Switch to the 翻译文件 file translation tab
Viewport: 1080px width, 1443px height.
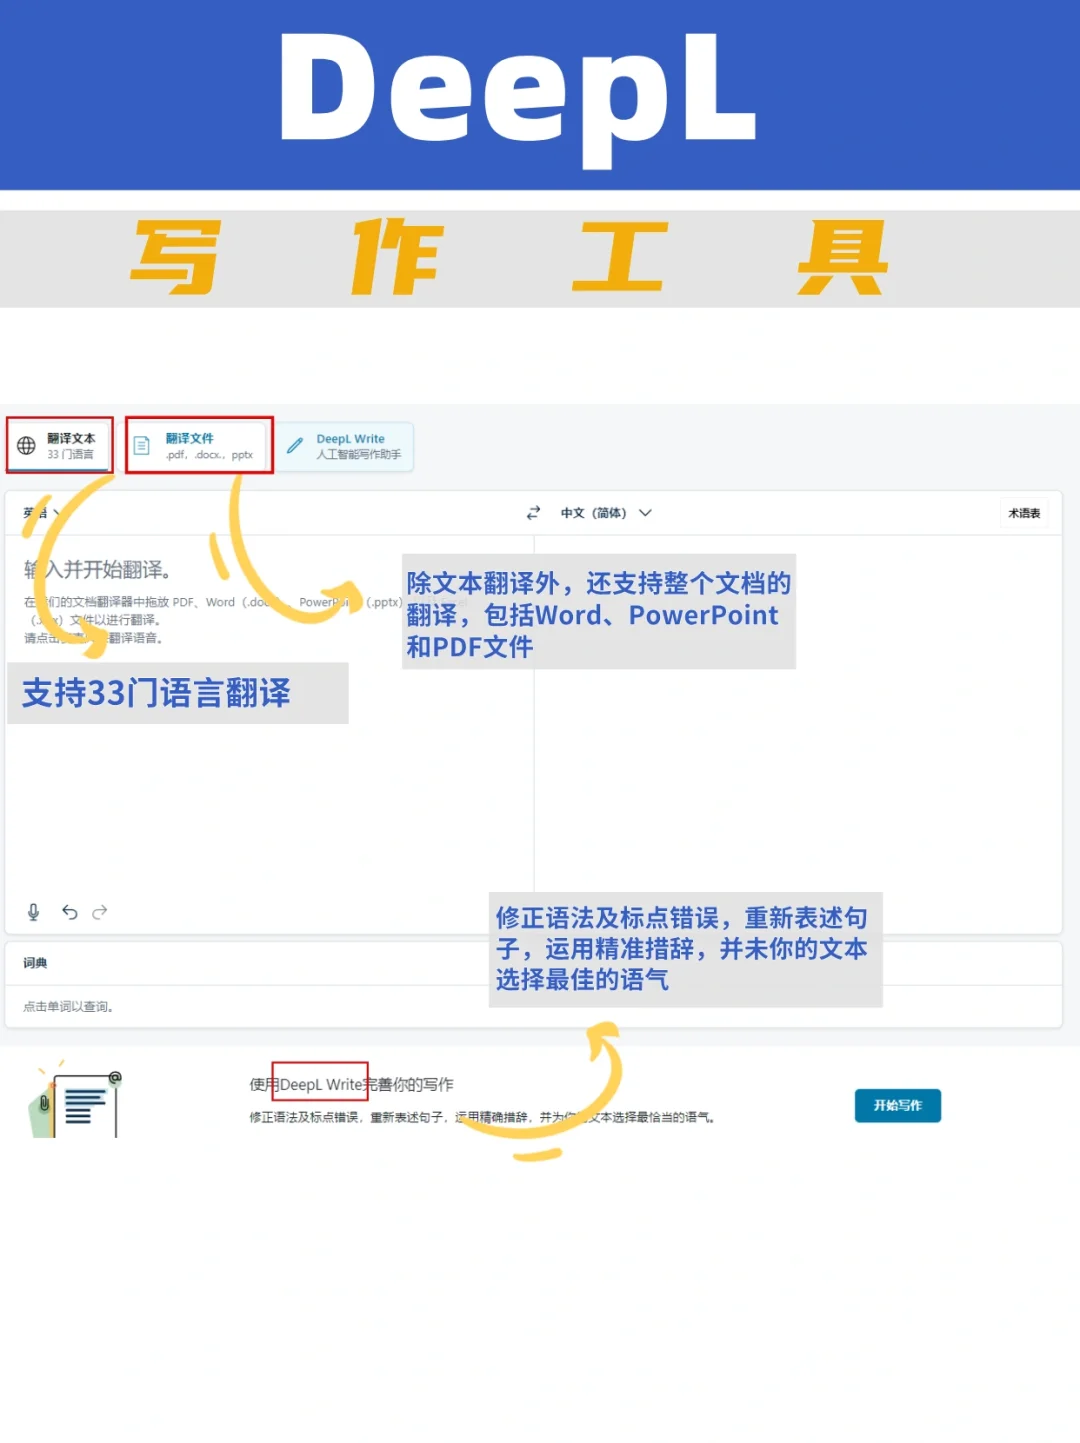[199, 445]
